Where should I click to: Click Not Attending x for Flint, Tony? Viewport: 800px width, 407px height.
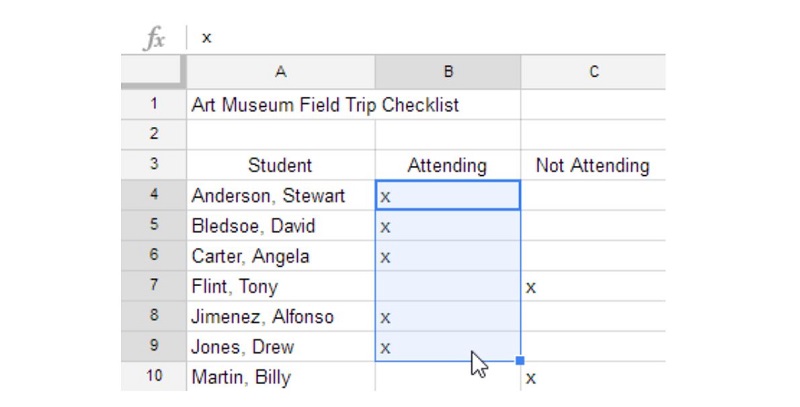pyautogui.click(x=593, y=286)
